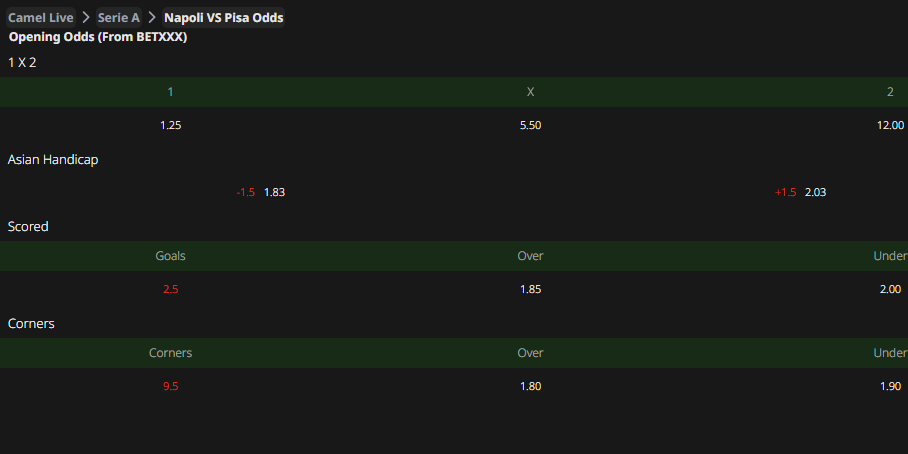
Task: Choose Under 9.5 corners at 1.90
Action: 890,386
